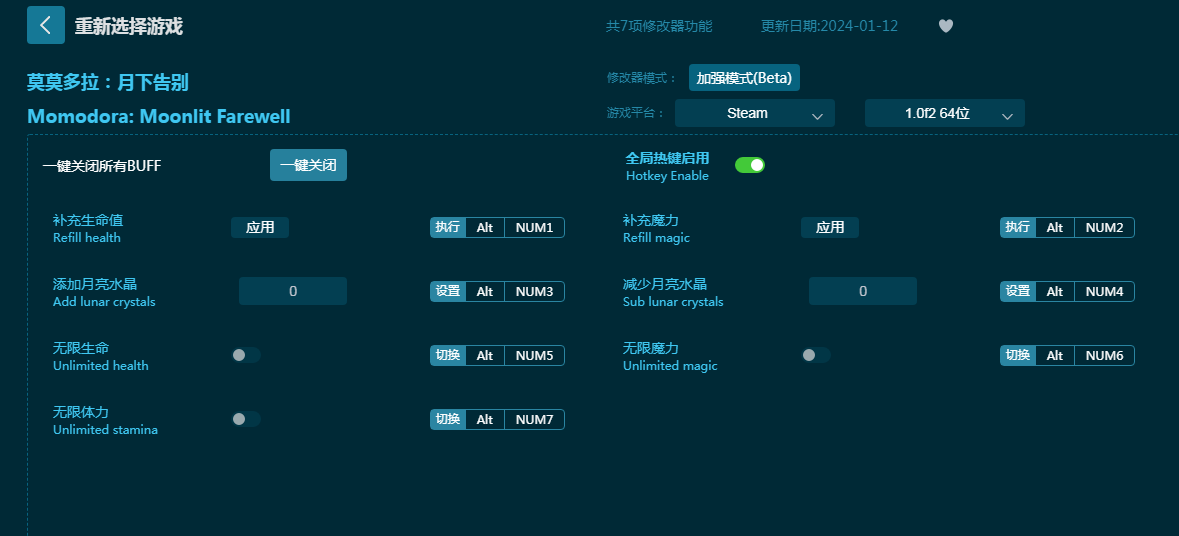This screenshot has height=536, width=1179.
Task: Click the 一键关闭所有BUFF label
Action: (102, 166)
